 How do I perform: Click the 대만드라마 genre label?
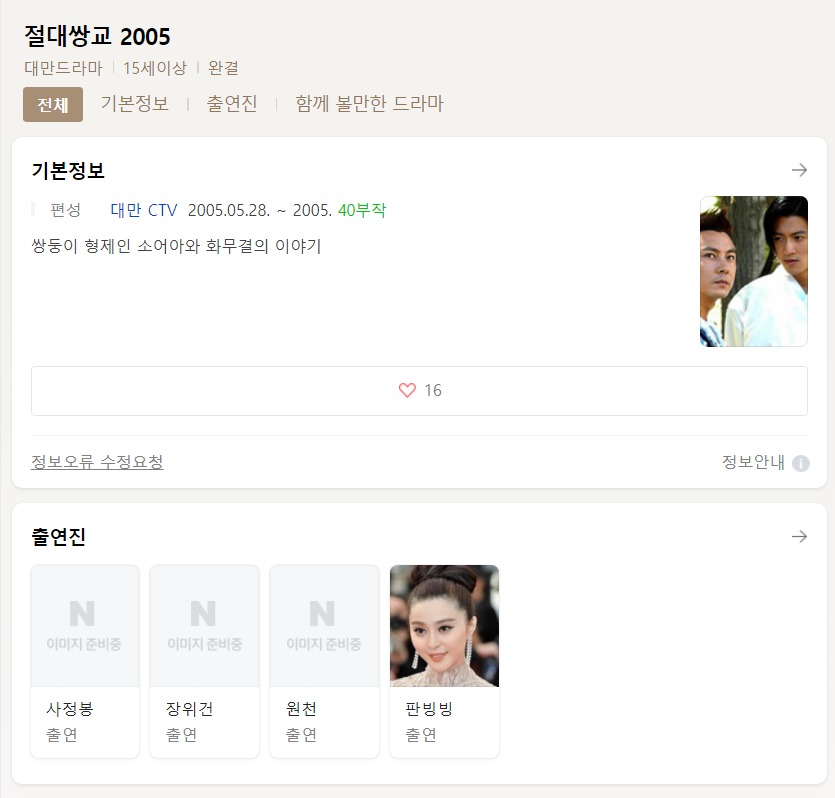[x=63, y=68]
